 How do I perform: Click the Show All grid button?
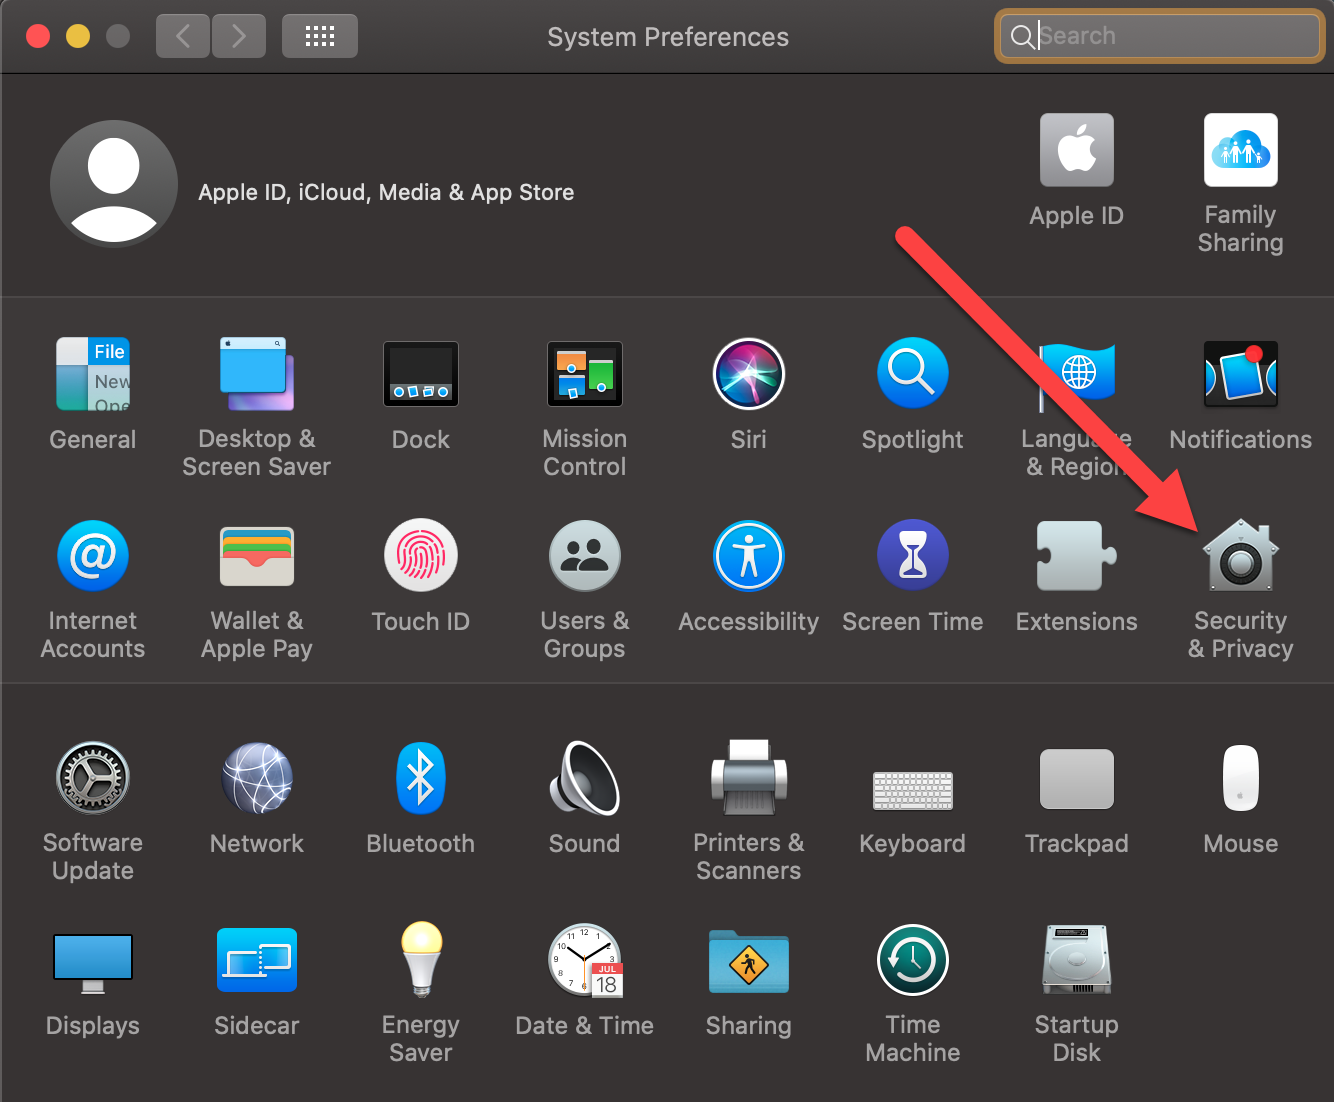[320, 37]
